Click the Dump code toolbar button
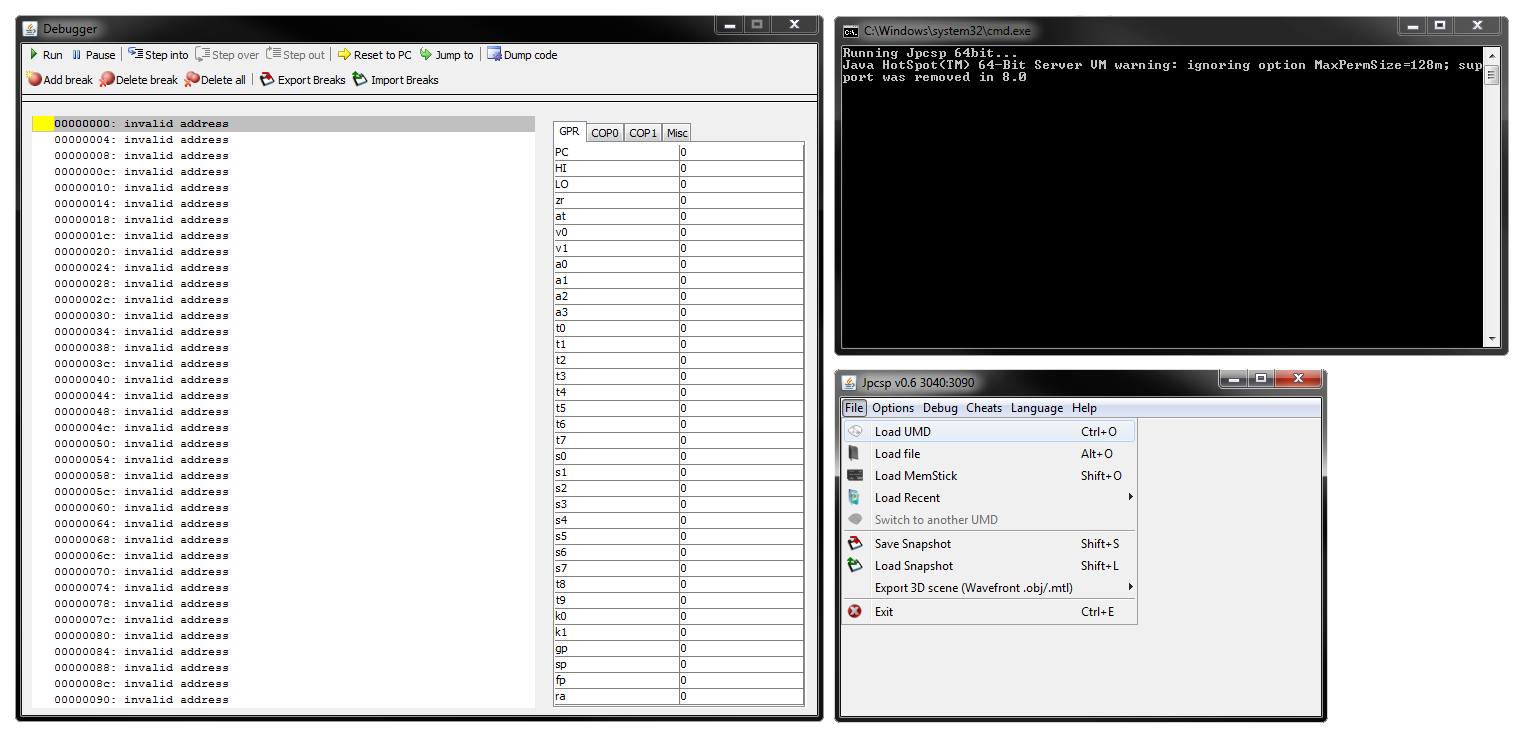Screen dimensions: 1539x741 coord(522,55)
